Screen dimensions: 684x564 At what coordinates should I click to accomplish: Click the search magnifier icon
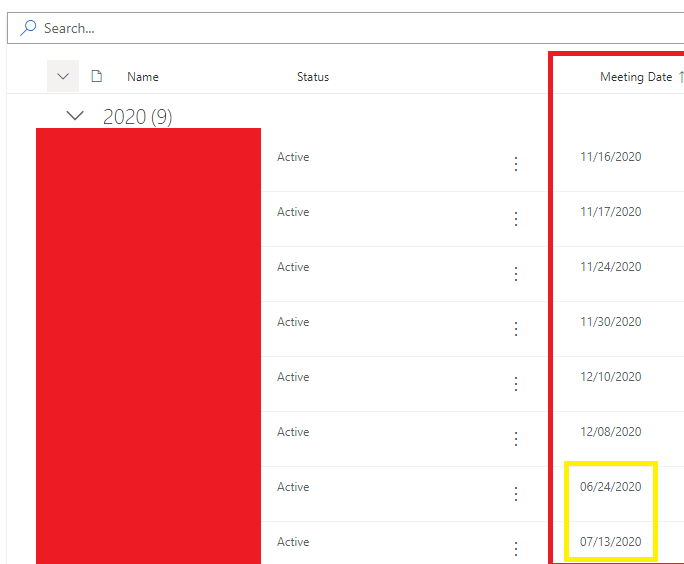tap(28, 28)
